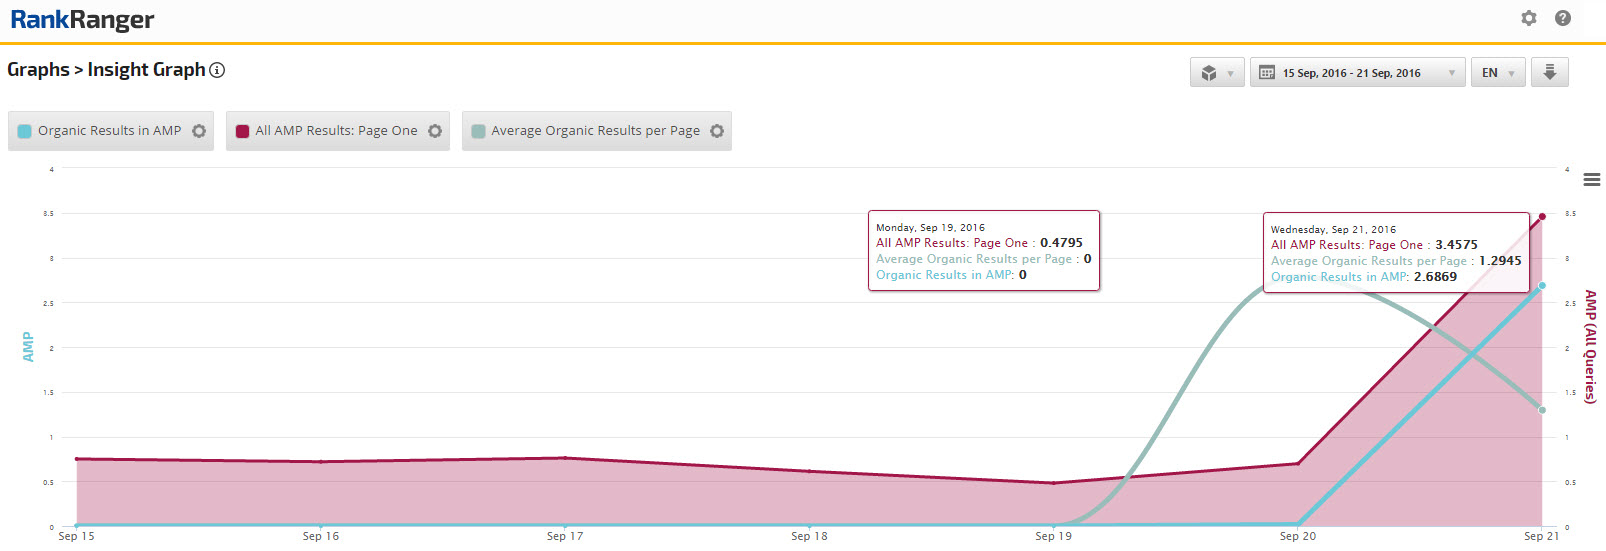Click the Sep 19 point on the graph
The width and height of the screenshot is (1606, 551).
point(1053,483)
